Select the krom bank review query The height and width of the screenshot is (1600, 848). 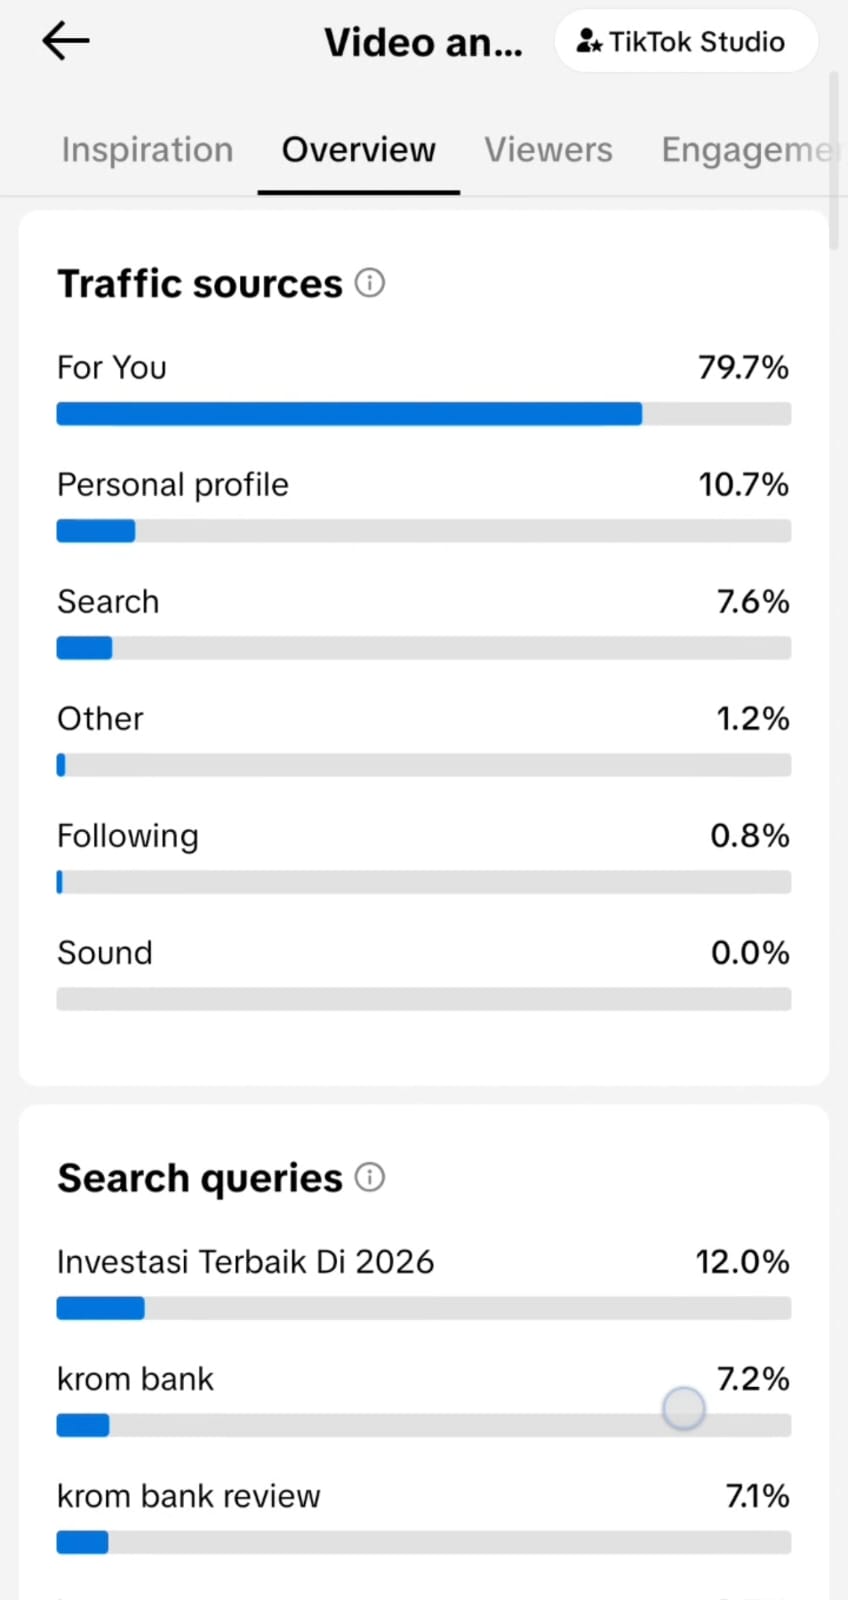[188, 1496]
